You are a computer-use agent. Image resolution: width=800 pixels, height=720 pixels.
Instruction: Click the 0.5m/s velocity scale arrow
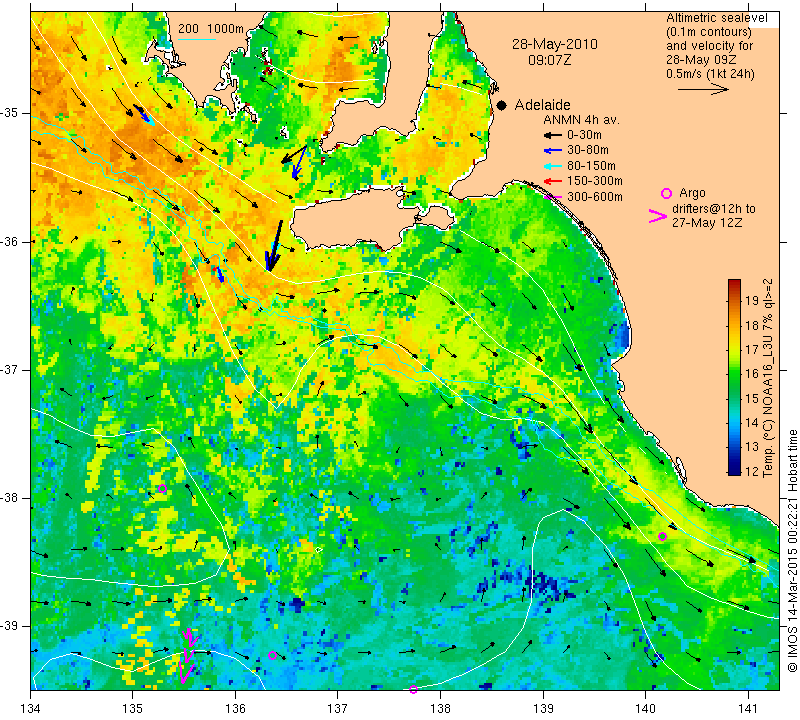[x=703, y=90]
